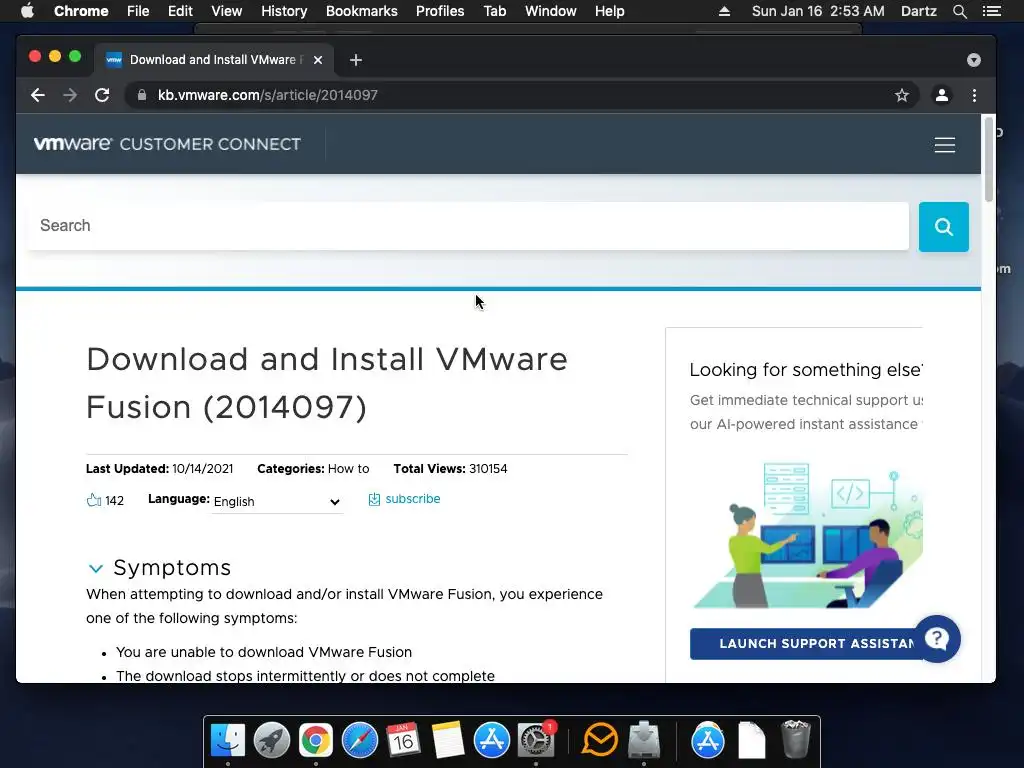The width and height of the screenshot is (1024, 768).
Task: Reload the current page
Action: tap(102, 95)
